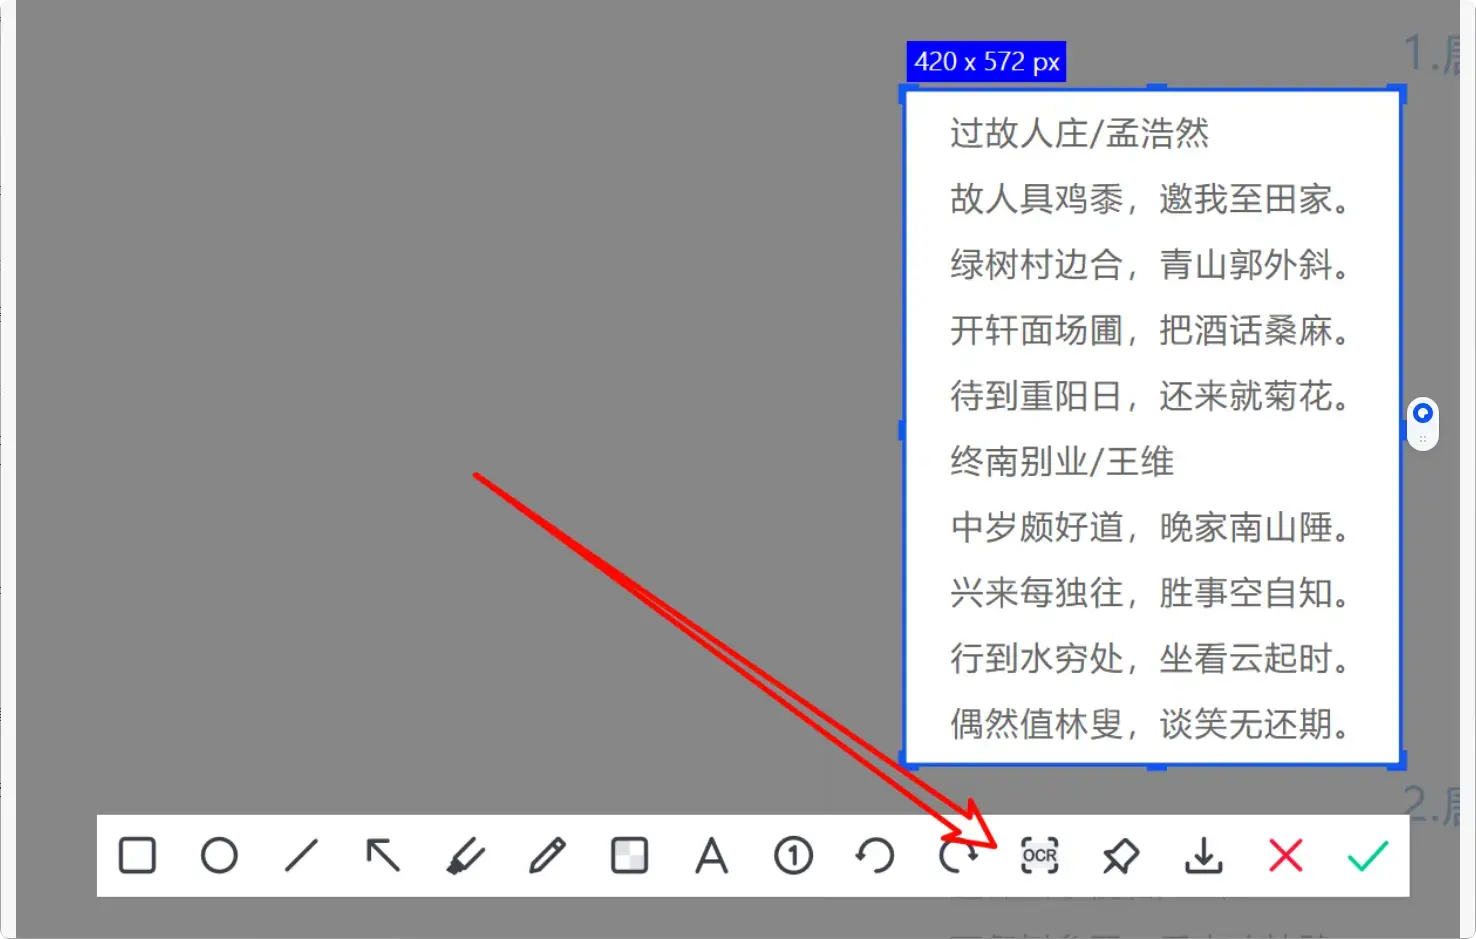Select the arrow annotation tool
Image resolution: width=1476 pixels, height=939 pixels.
coord(383,856)
